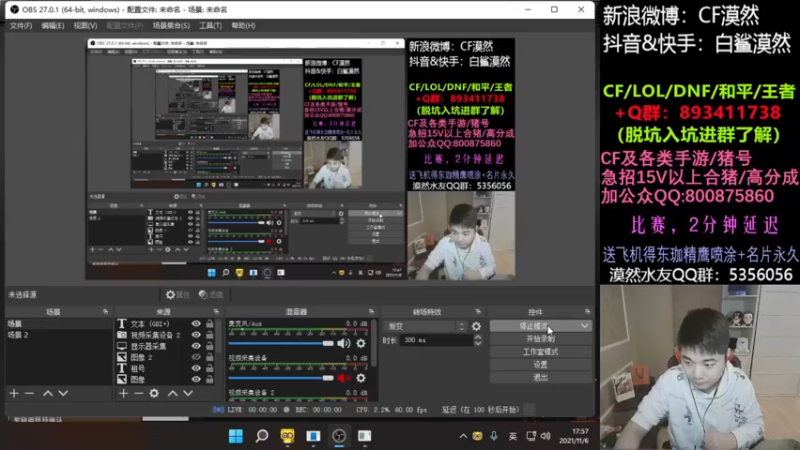Screen dimensions: 800x450
Task: Add a new source with plus icon in 来源 panel
Action: click(123, 393)
